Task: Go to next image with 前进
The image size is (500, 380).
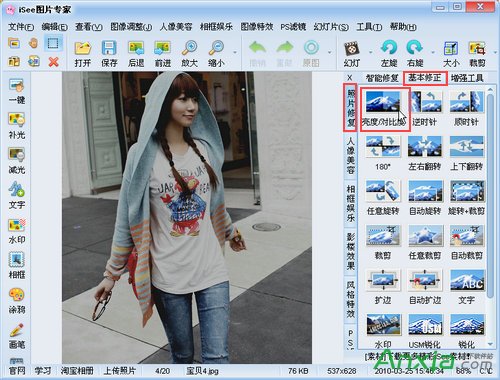Action: point(163,53)
